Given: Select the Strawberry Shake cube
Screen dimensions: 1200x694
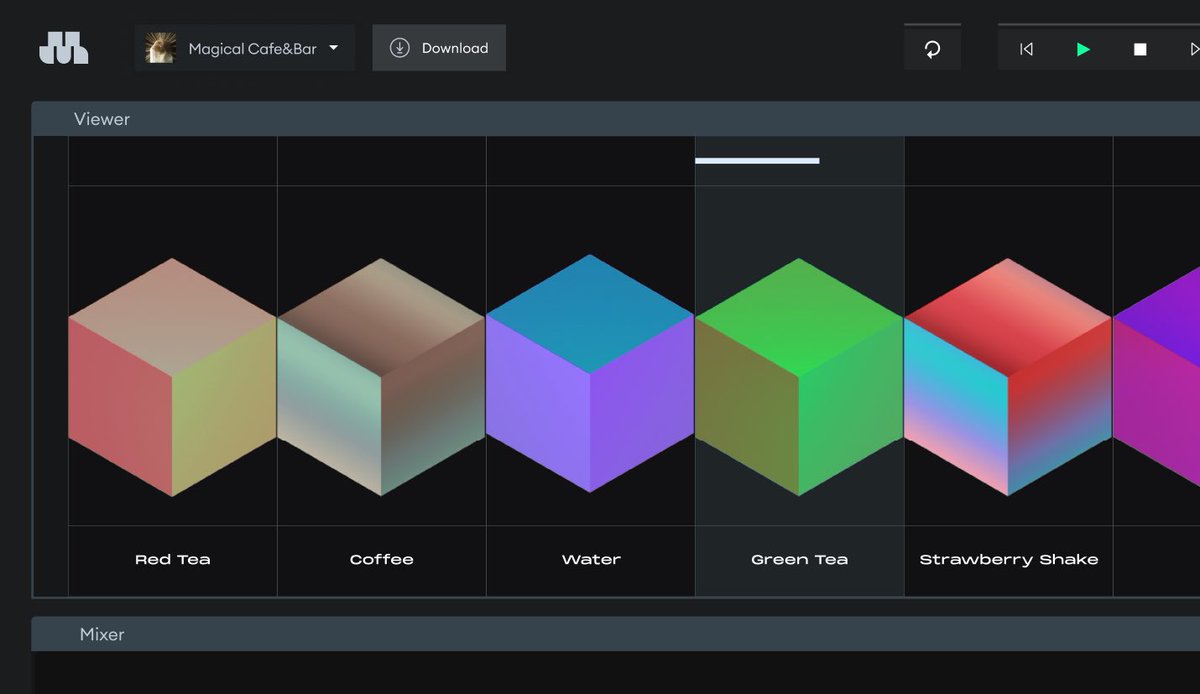Looking at the screenshot, I should click(x=1008, y=377).
